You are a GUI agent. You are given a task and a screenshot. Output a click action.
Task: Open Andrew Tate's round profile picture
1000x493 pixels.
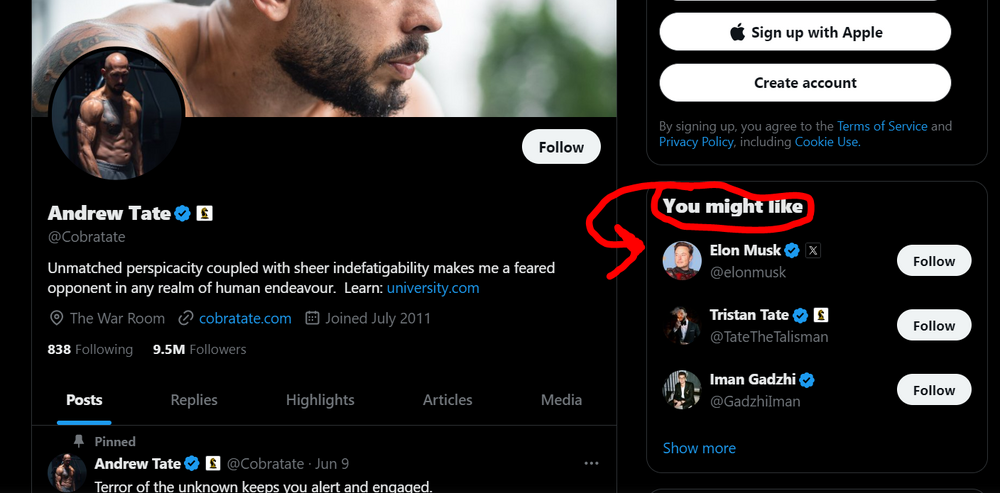tap(118, 112)
